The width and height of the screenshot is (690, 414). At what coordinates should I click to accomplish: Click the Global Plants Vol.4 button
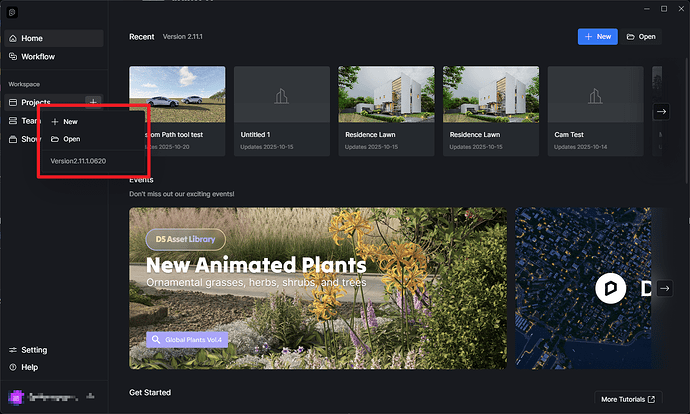[x=188, y=339]
